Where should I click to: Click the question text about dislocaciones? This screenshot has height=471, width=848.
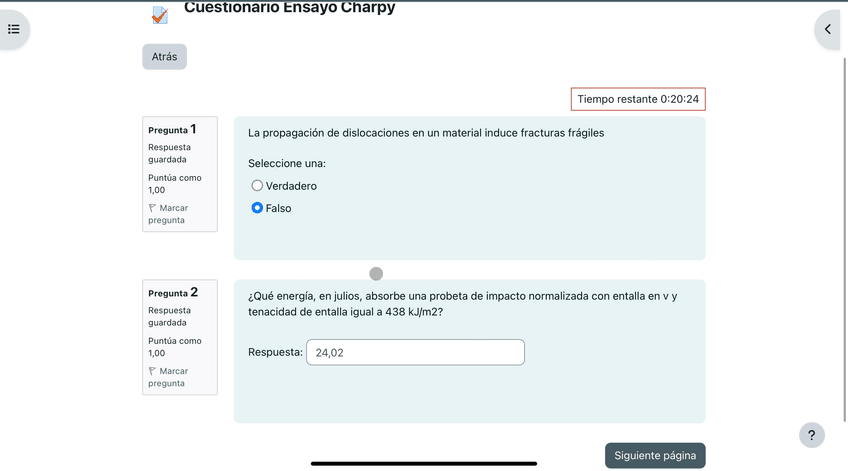coord(426,132)
